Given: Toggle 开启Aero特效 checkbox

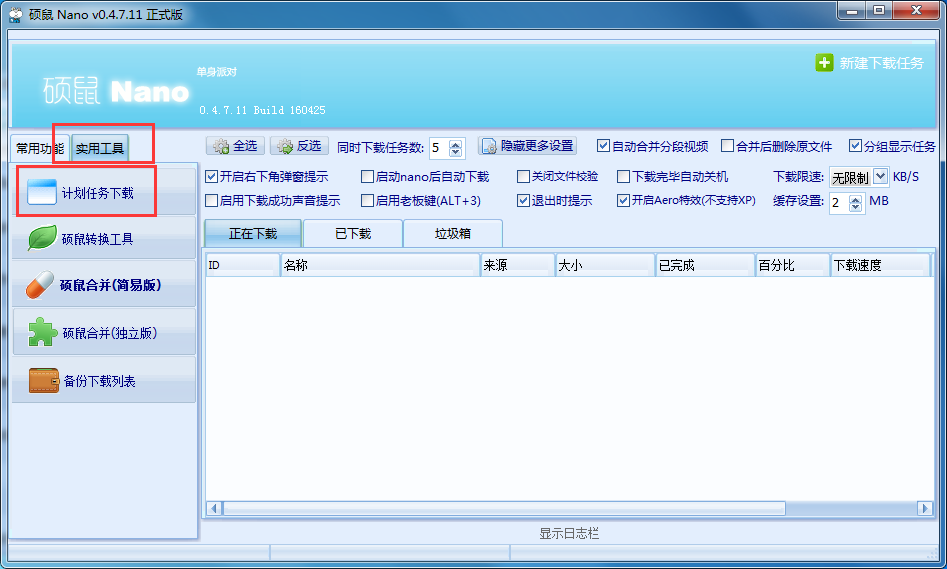Looking at the screenshot, I should coord(623,200).
